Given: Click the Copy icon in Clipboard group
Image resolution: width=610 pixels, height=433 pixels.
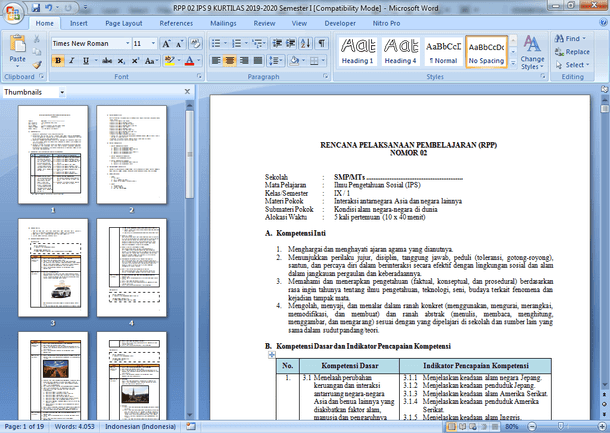Looking at the screenshot, I should (37, 52).
